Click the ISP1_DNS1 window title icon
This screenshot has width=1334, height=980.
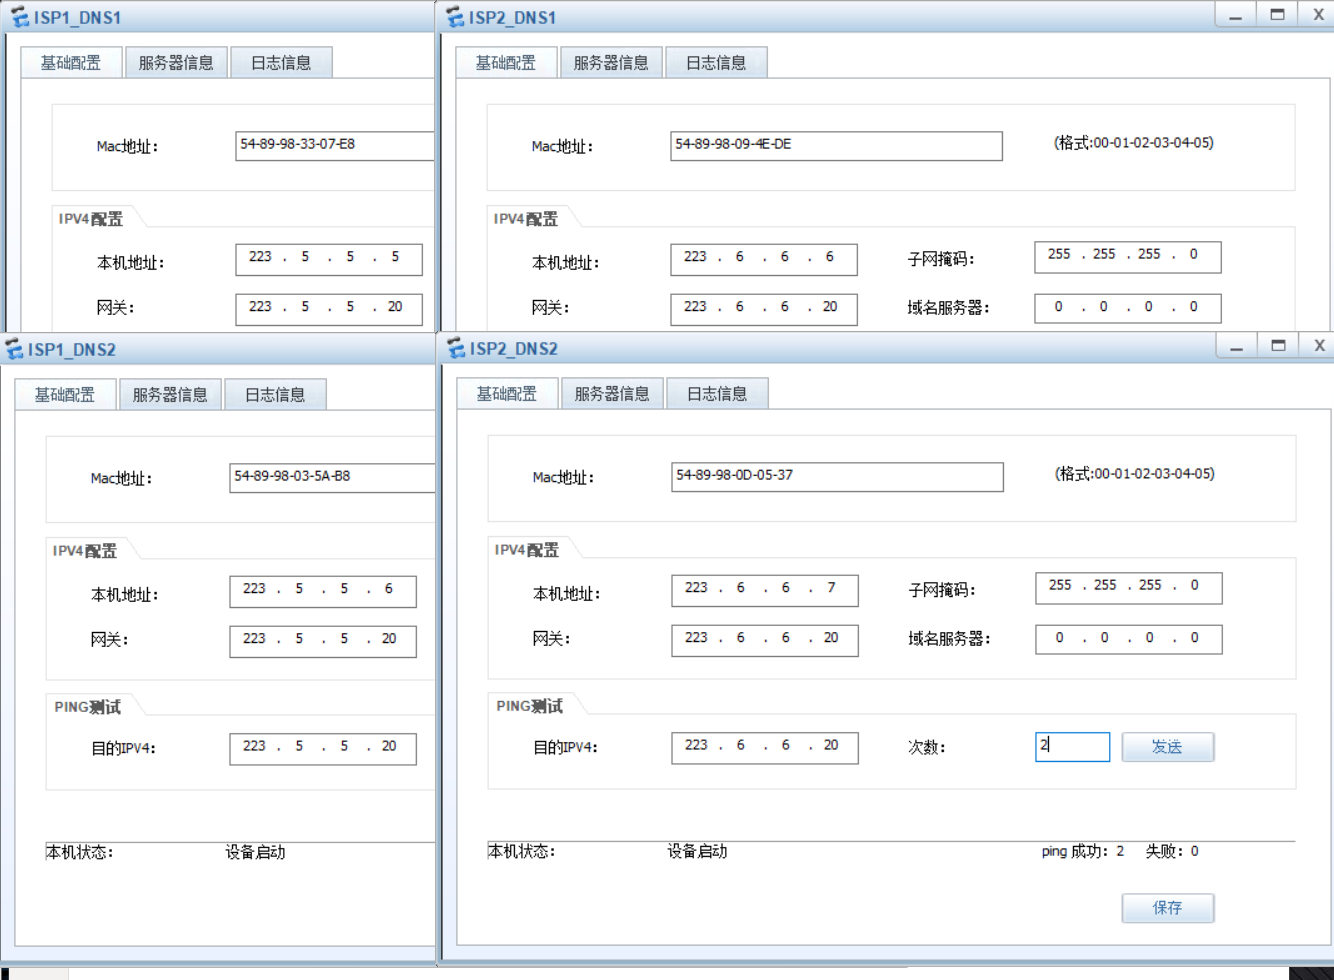coord(19,17)
